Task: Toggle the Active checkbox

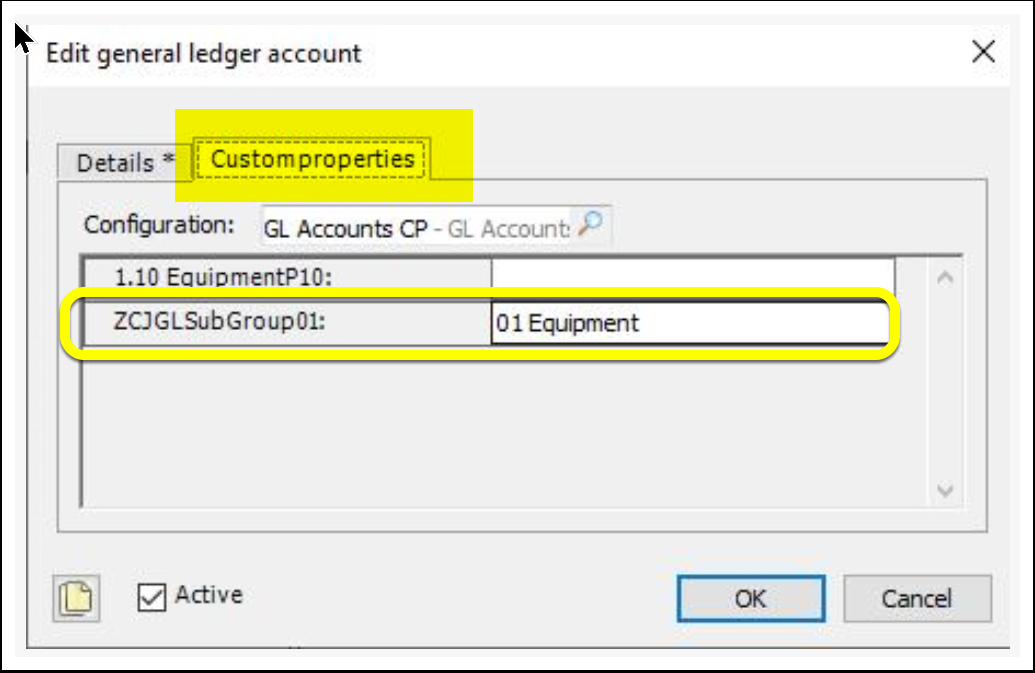Action: point(151,597)
